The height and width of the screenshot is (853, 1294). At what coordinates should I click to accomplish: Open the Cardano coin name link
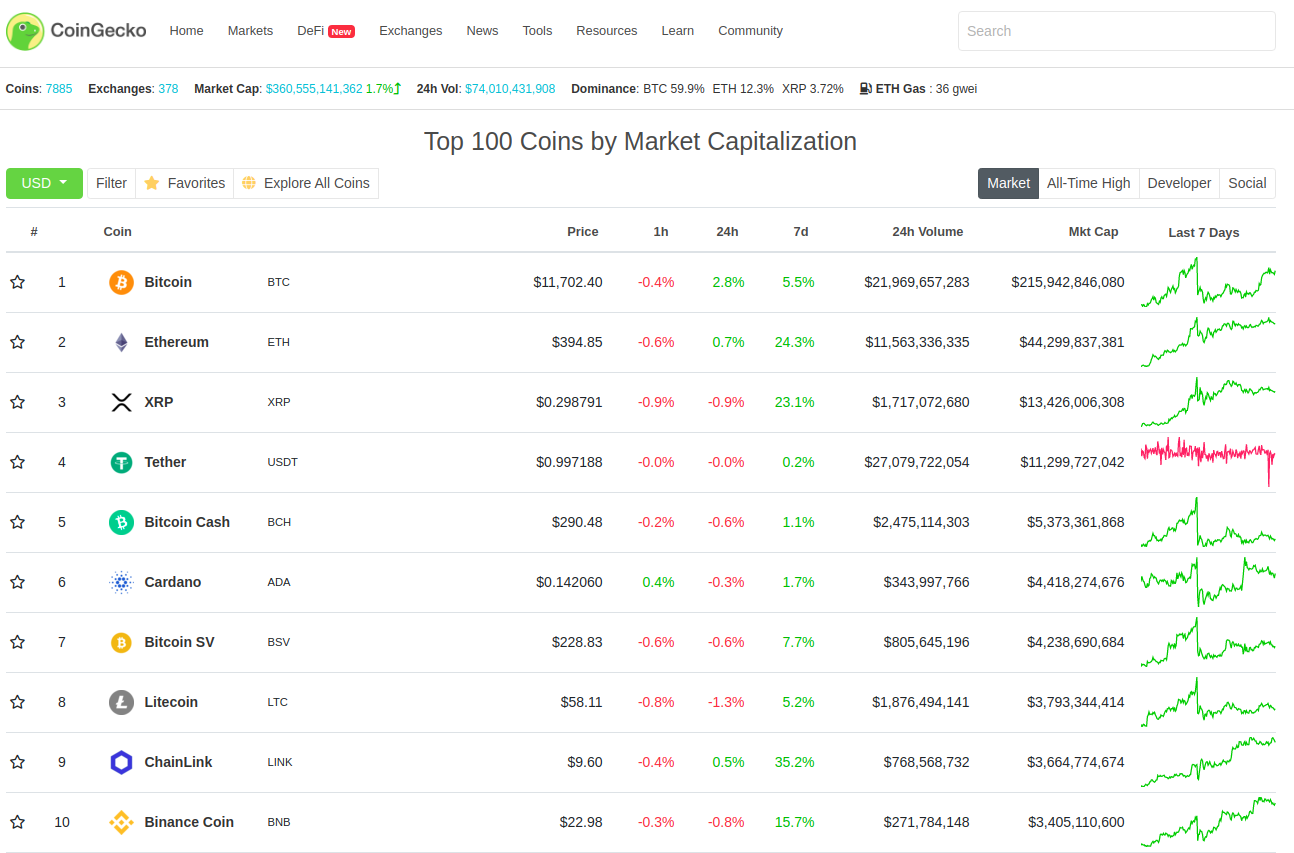click(x=173, y=582)
